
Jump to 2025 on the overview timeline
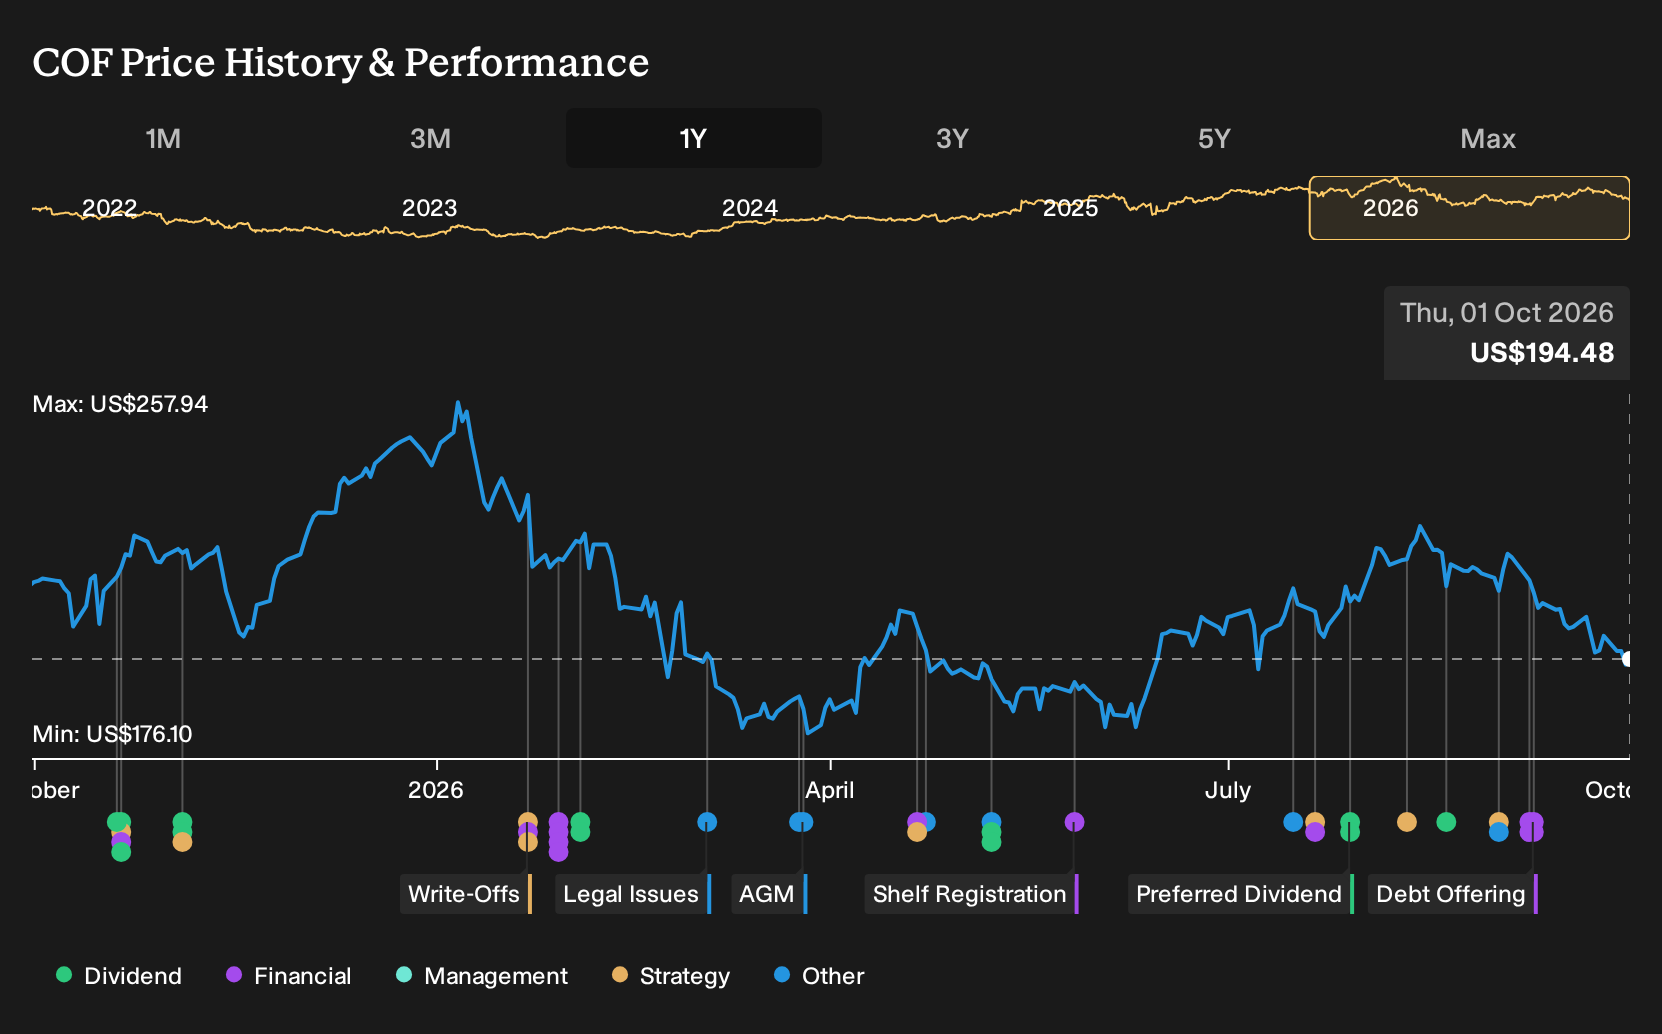[1070, 208]
